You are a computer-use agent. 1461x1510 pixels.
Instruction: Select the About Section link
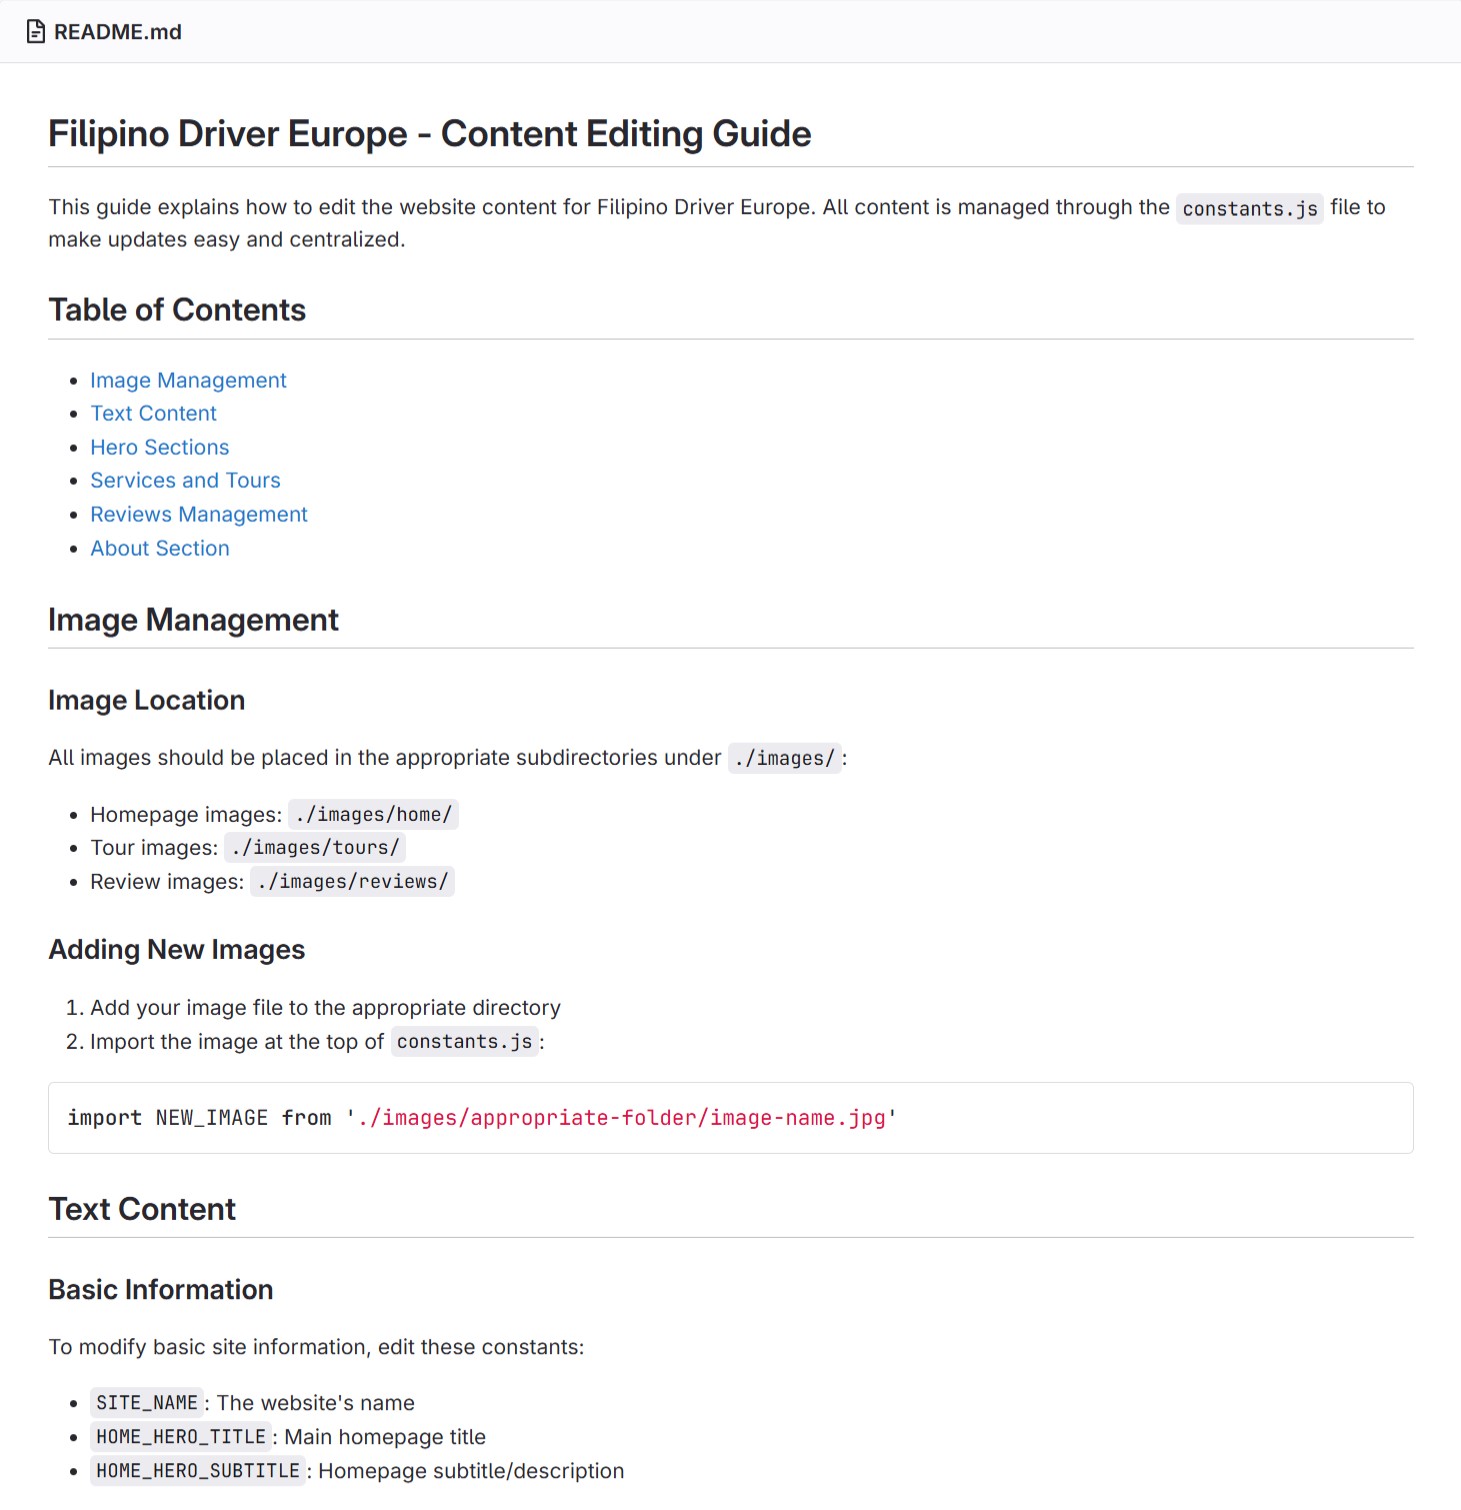click(159, 548)
